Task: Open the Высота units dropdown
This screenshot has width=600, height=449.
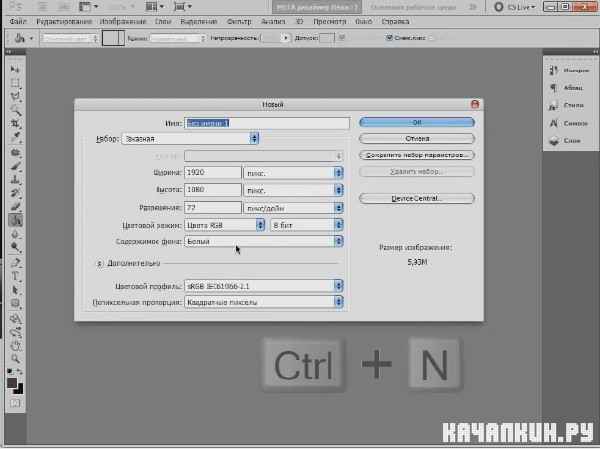Action: [293, 190]
